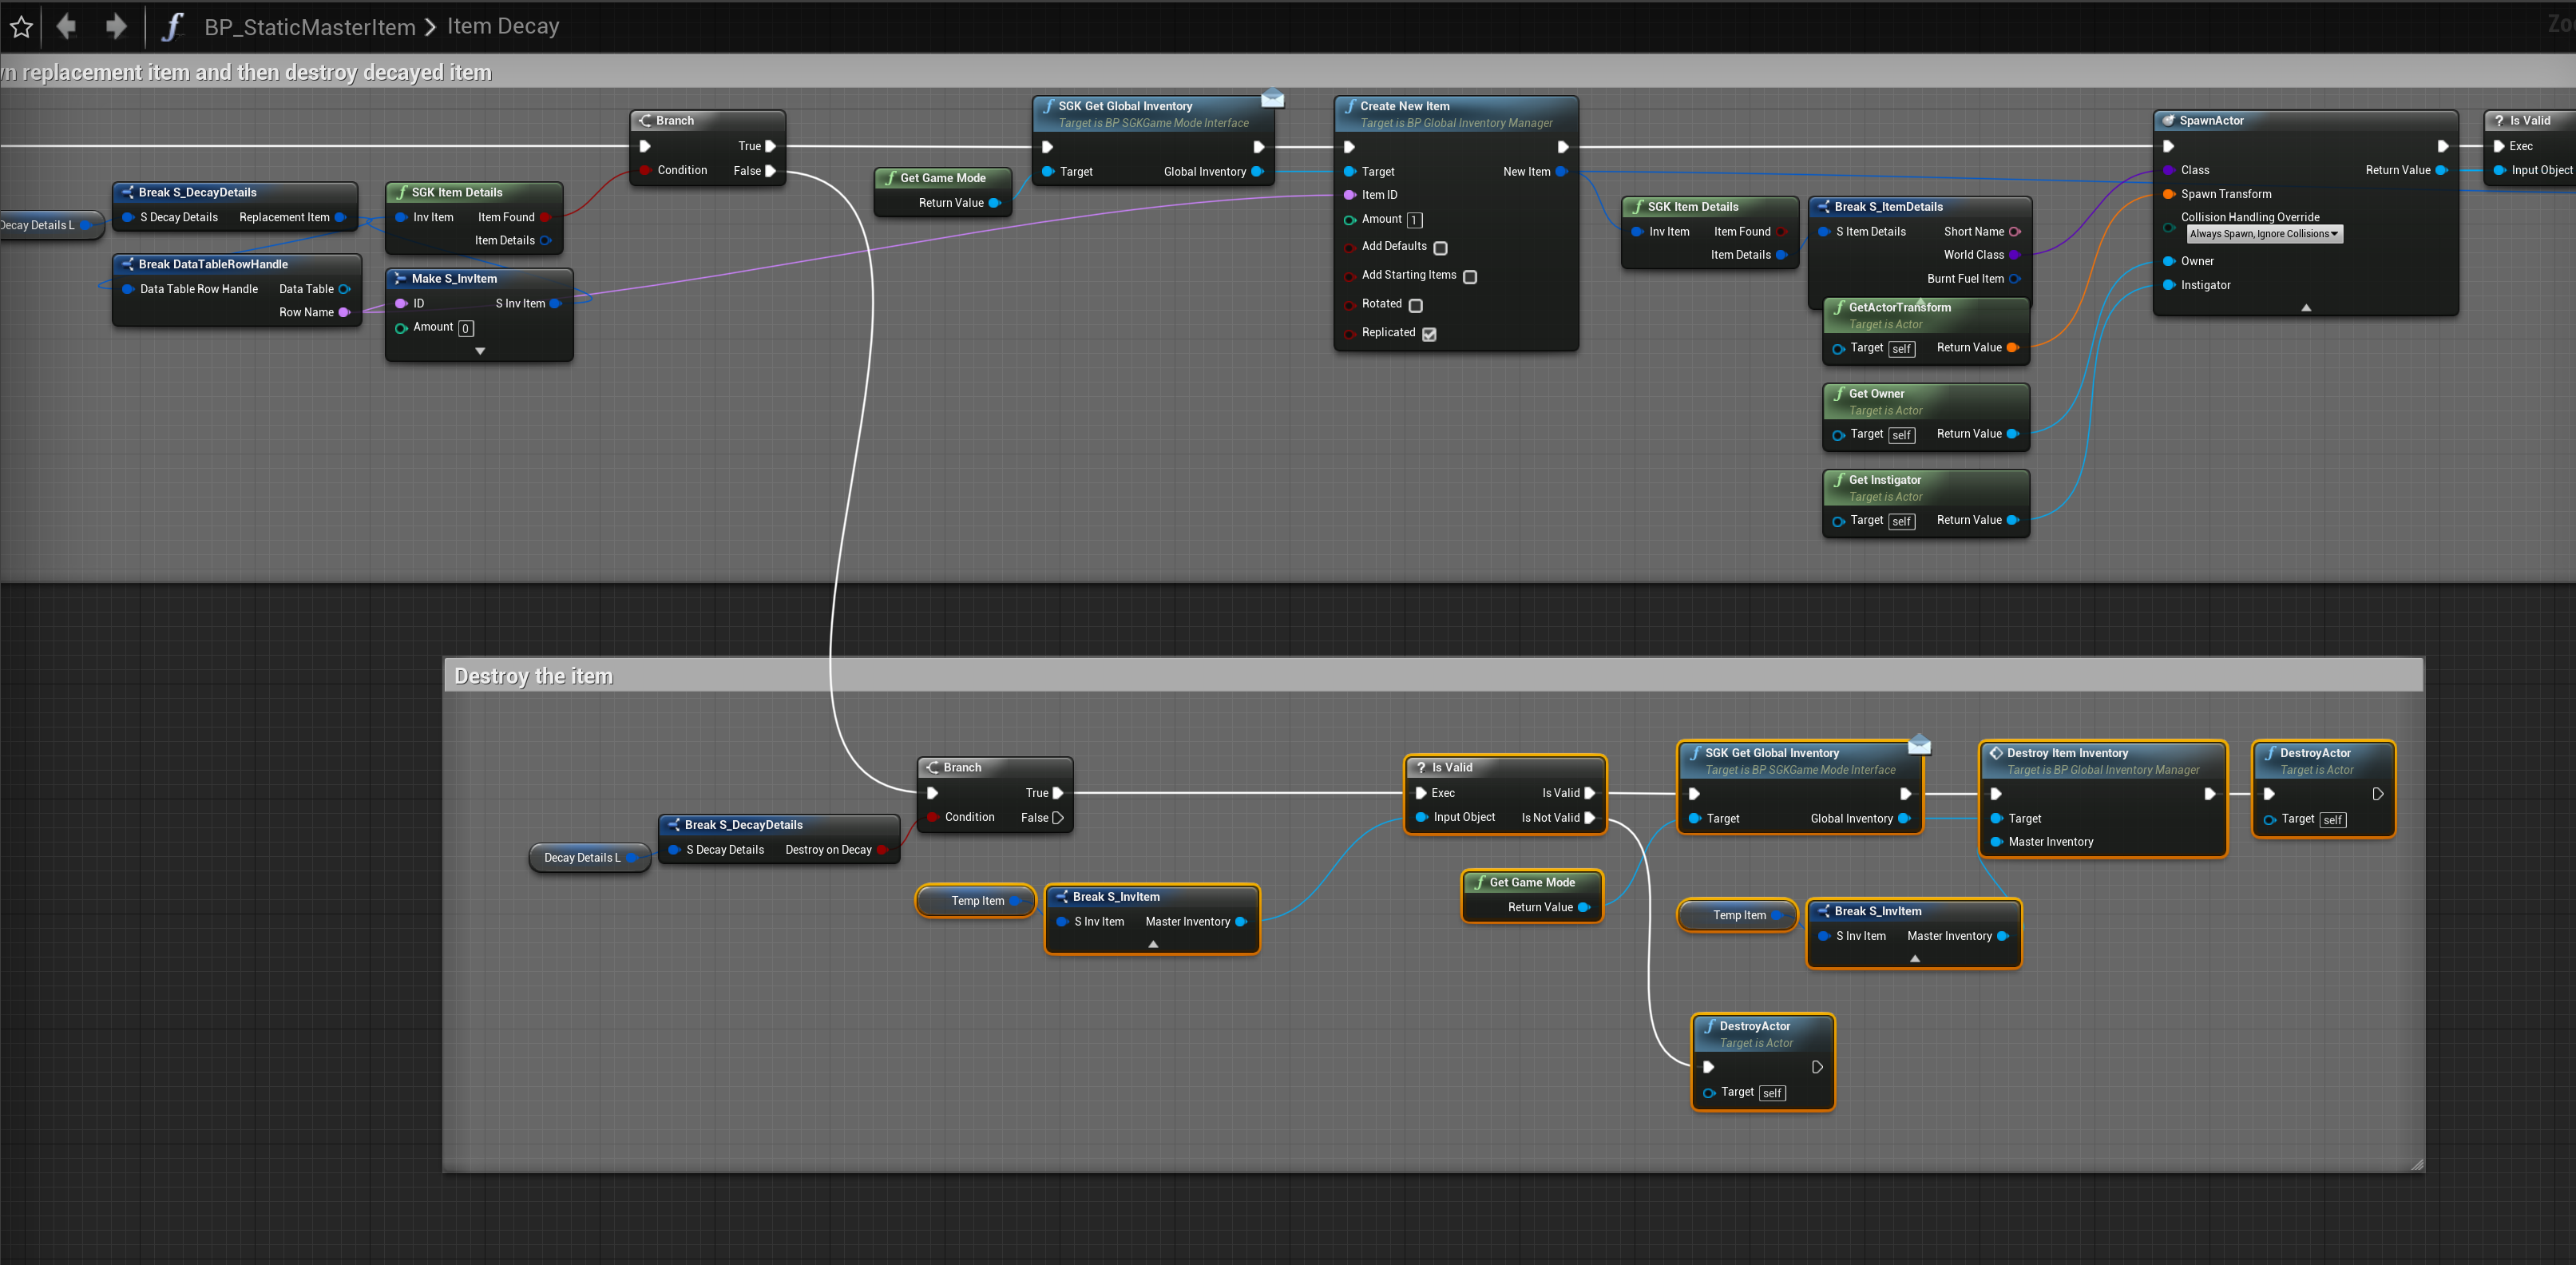Navigate forward with right arrow icon
This screenshot has width=2576, height=1265.
click(116, 27)
